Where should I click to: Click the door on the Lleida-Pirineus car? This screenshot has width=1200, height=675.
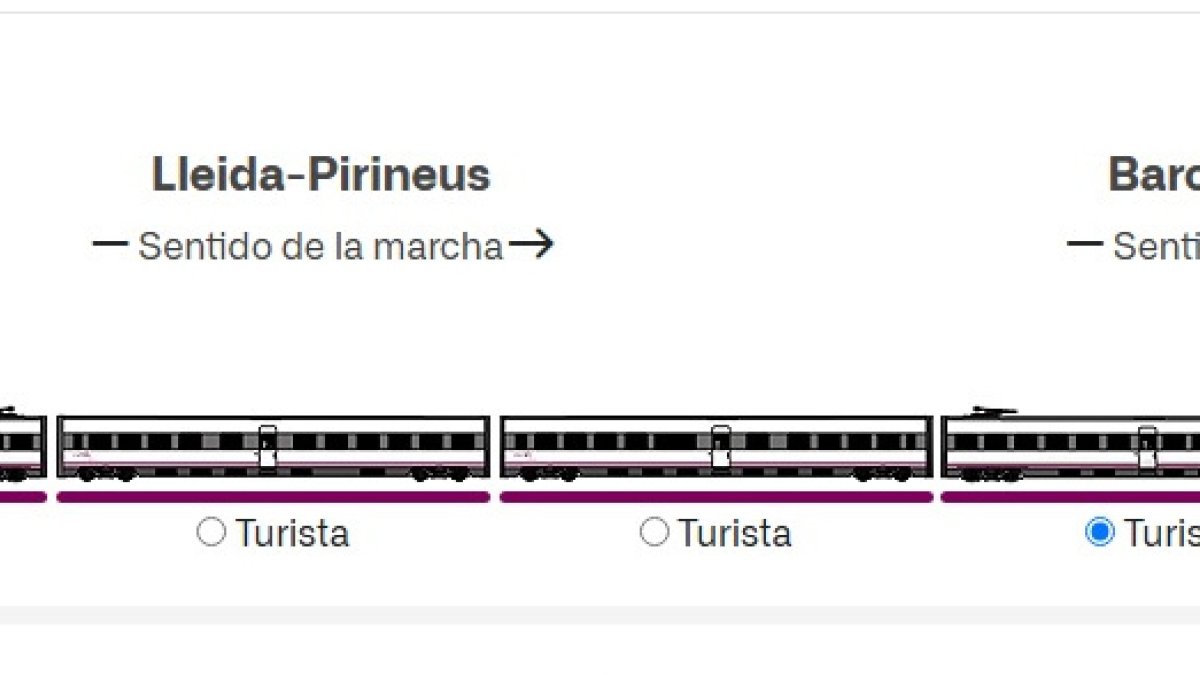click(267, 447)
